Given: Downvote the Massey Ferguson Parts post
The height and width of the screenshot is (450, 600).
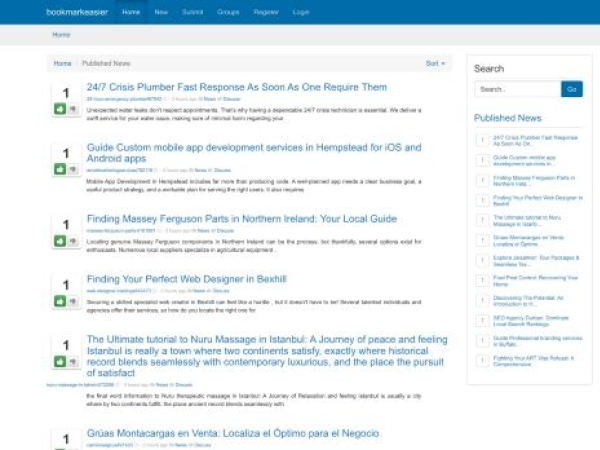Looking at the screenshot, I should coord(73,241).
